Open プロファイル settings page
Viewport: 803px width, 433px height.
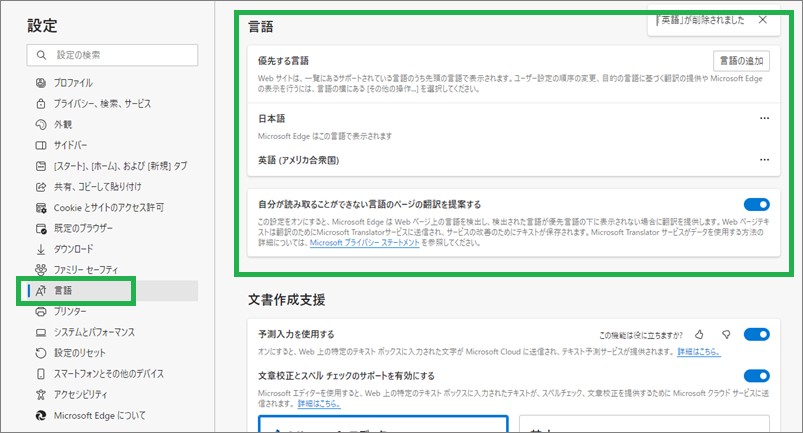pyautogui.click(x=73, y=82)
